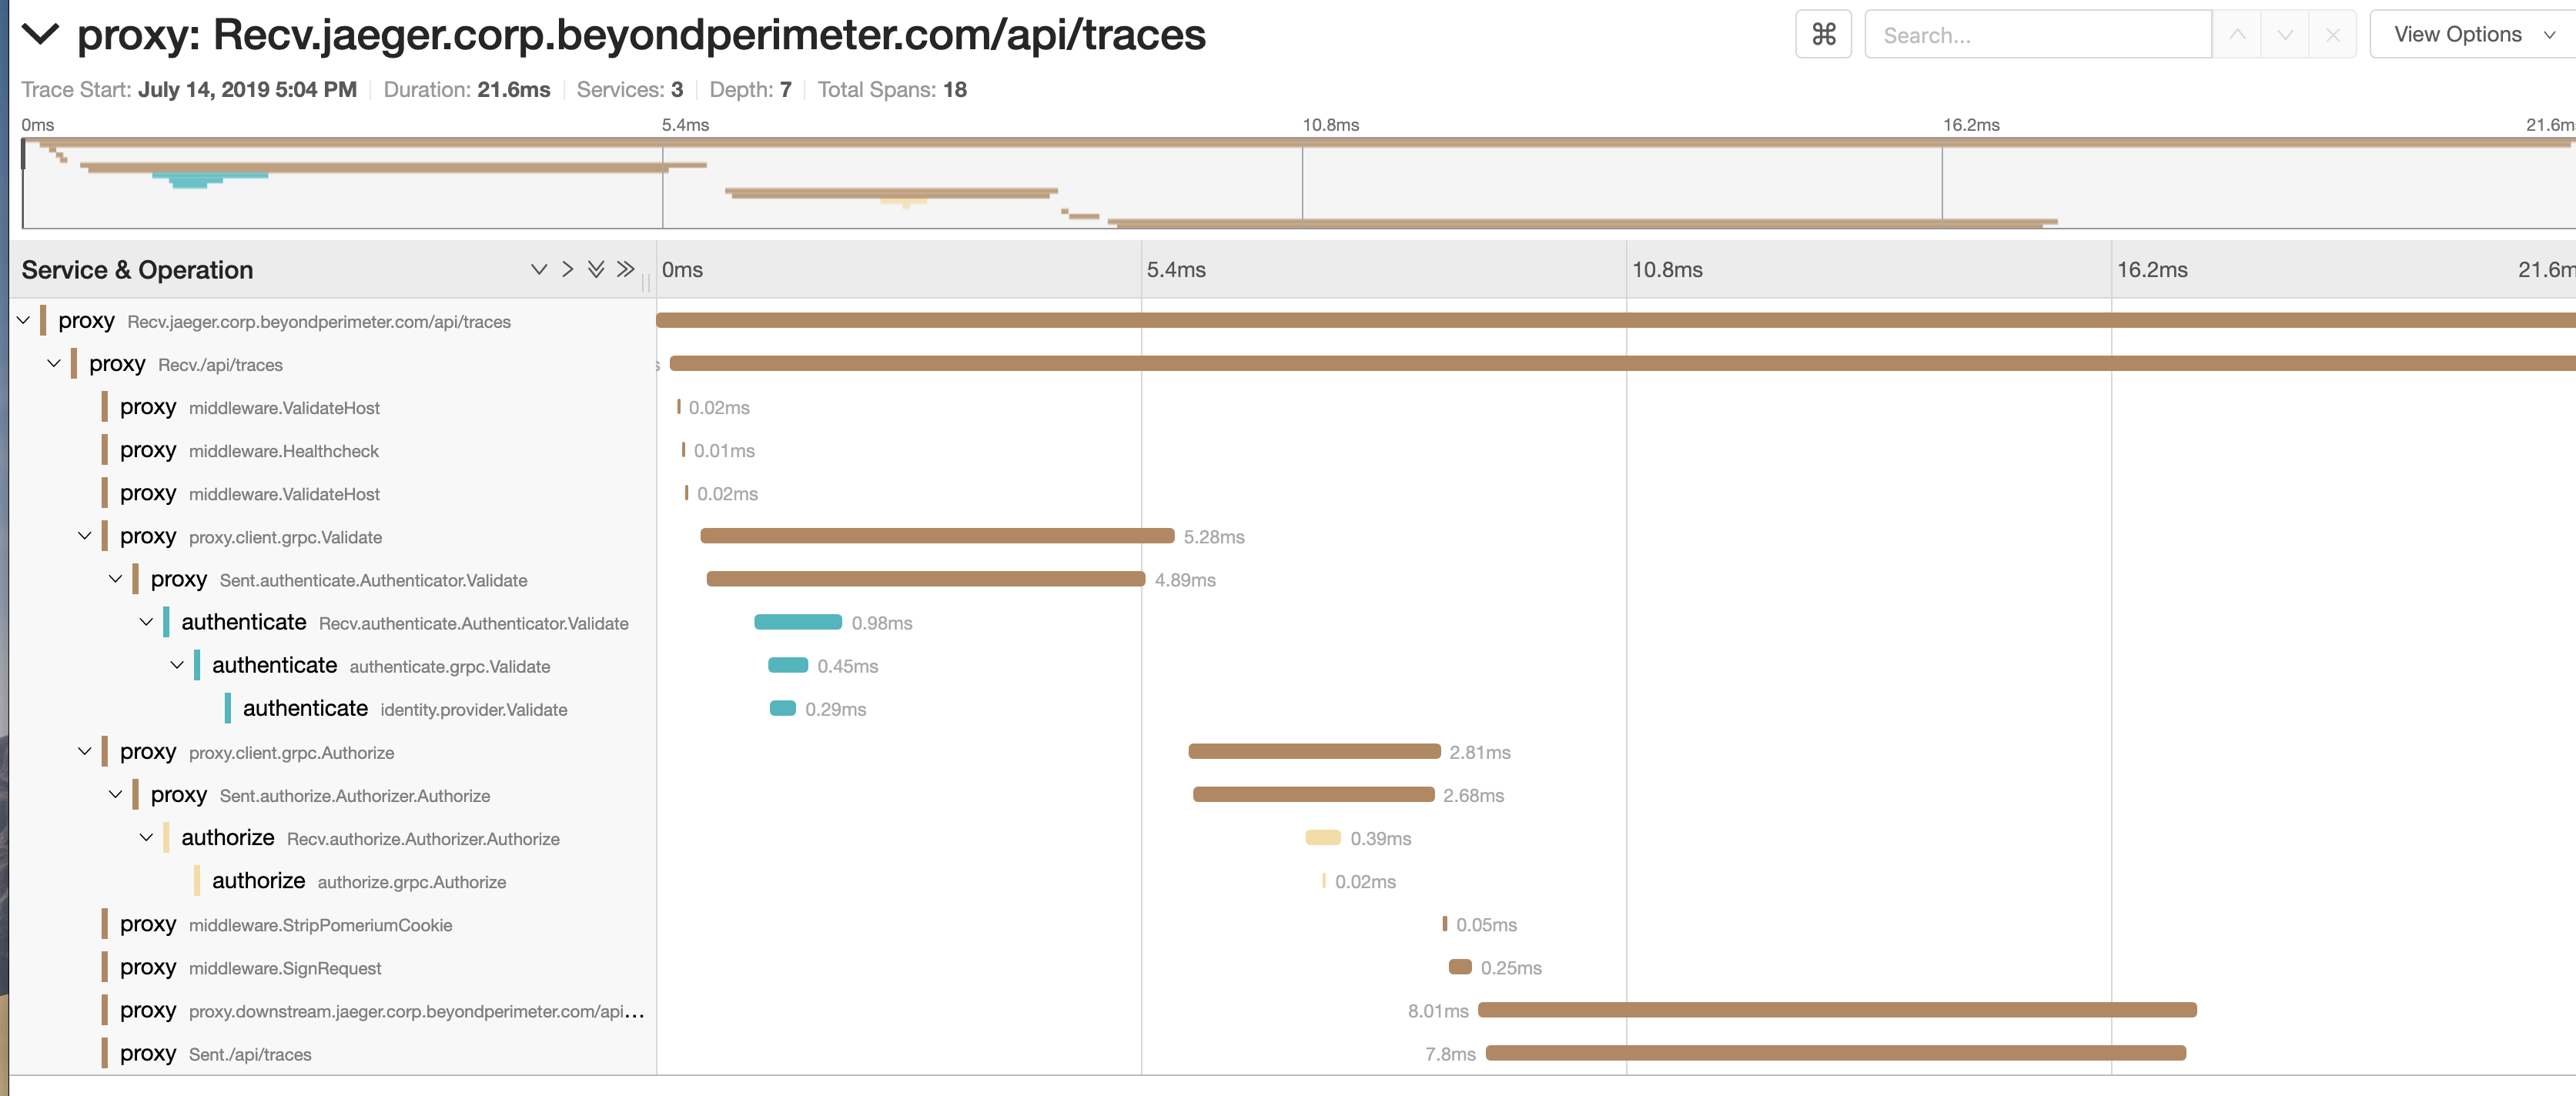Image resolution: width=2576 pixels, height=1096 pixels.
Task: Click the expand-all double down chevron
Action: coord(596,270)
